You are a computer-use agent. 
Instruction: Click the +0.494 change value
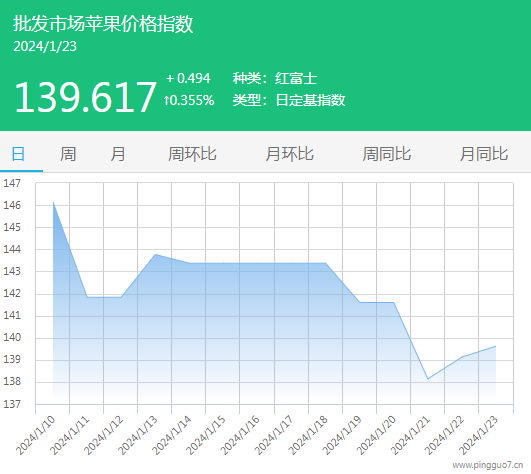coord(188,78)
